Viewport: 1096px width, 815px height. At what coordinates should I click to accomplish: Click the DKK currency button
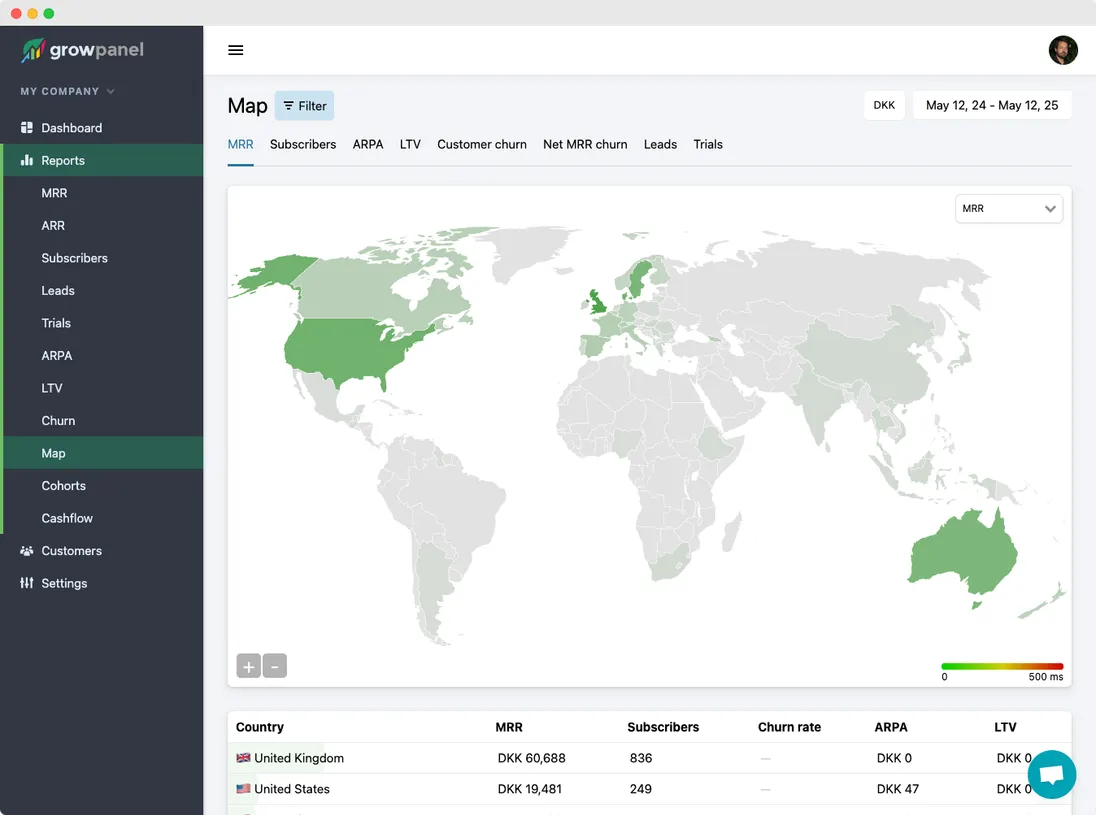[884, 105]
